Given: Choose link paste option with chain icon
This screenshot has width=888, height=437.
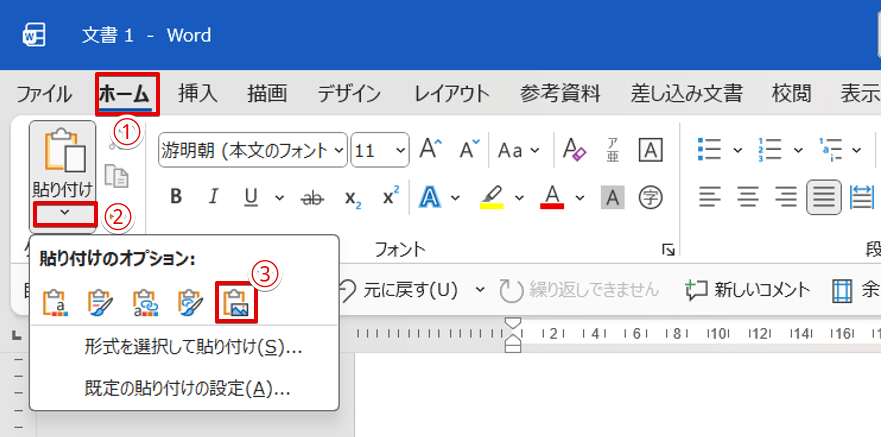Looking at the screenshot, I should (146, 303).
